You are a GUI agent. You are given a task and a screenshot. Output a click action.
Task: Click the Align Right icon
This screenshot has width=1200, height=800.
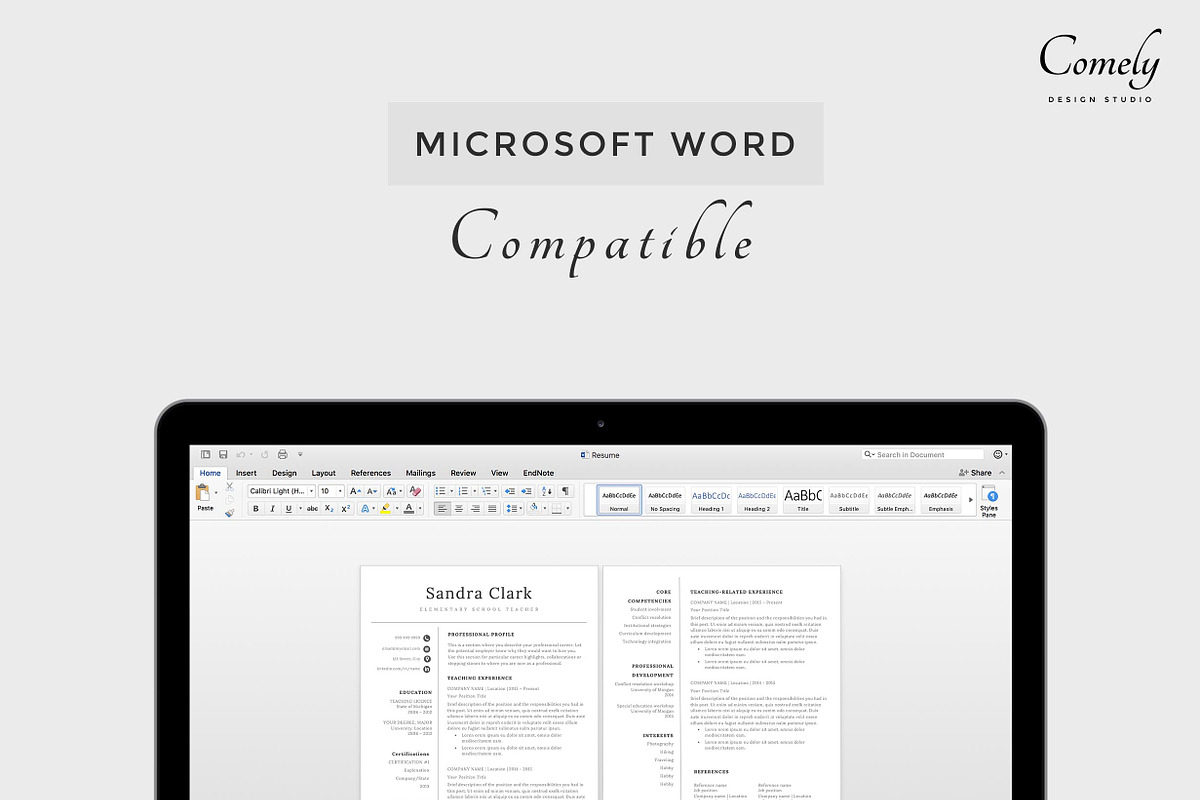point(475,508)
